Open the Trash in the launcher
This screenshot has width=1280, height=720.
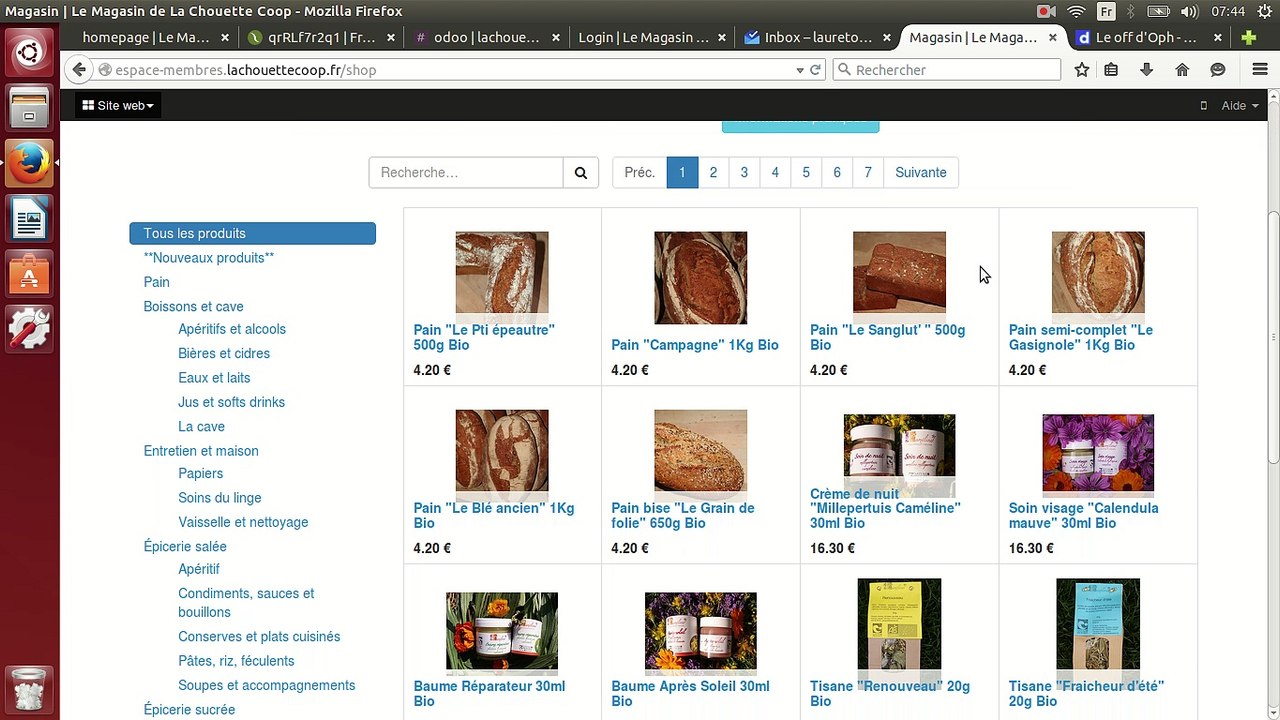29,689
